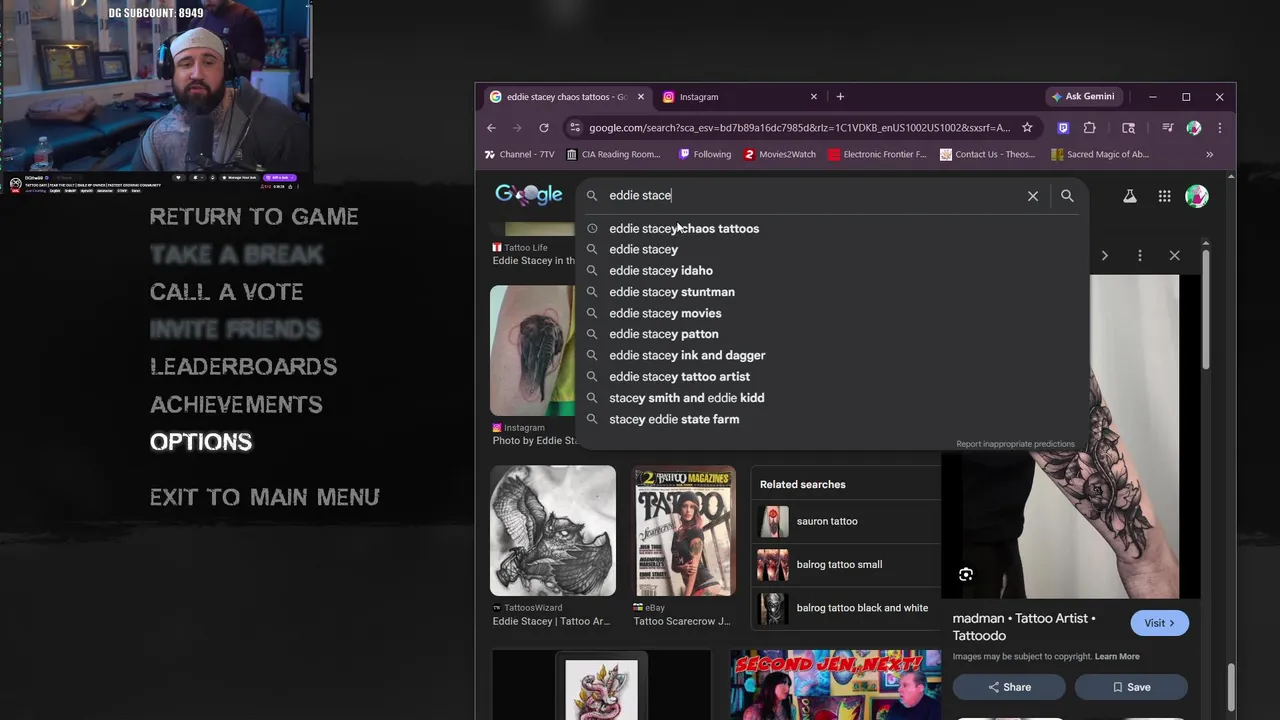The width and height of the screenshot is (1280, 720).
Task: Share the previewed tattoo image
Action: (x=1009, y=687)
